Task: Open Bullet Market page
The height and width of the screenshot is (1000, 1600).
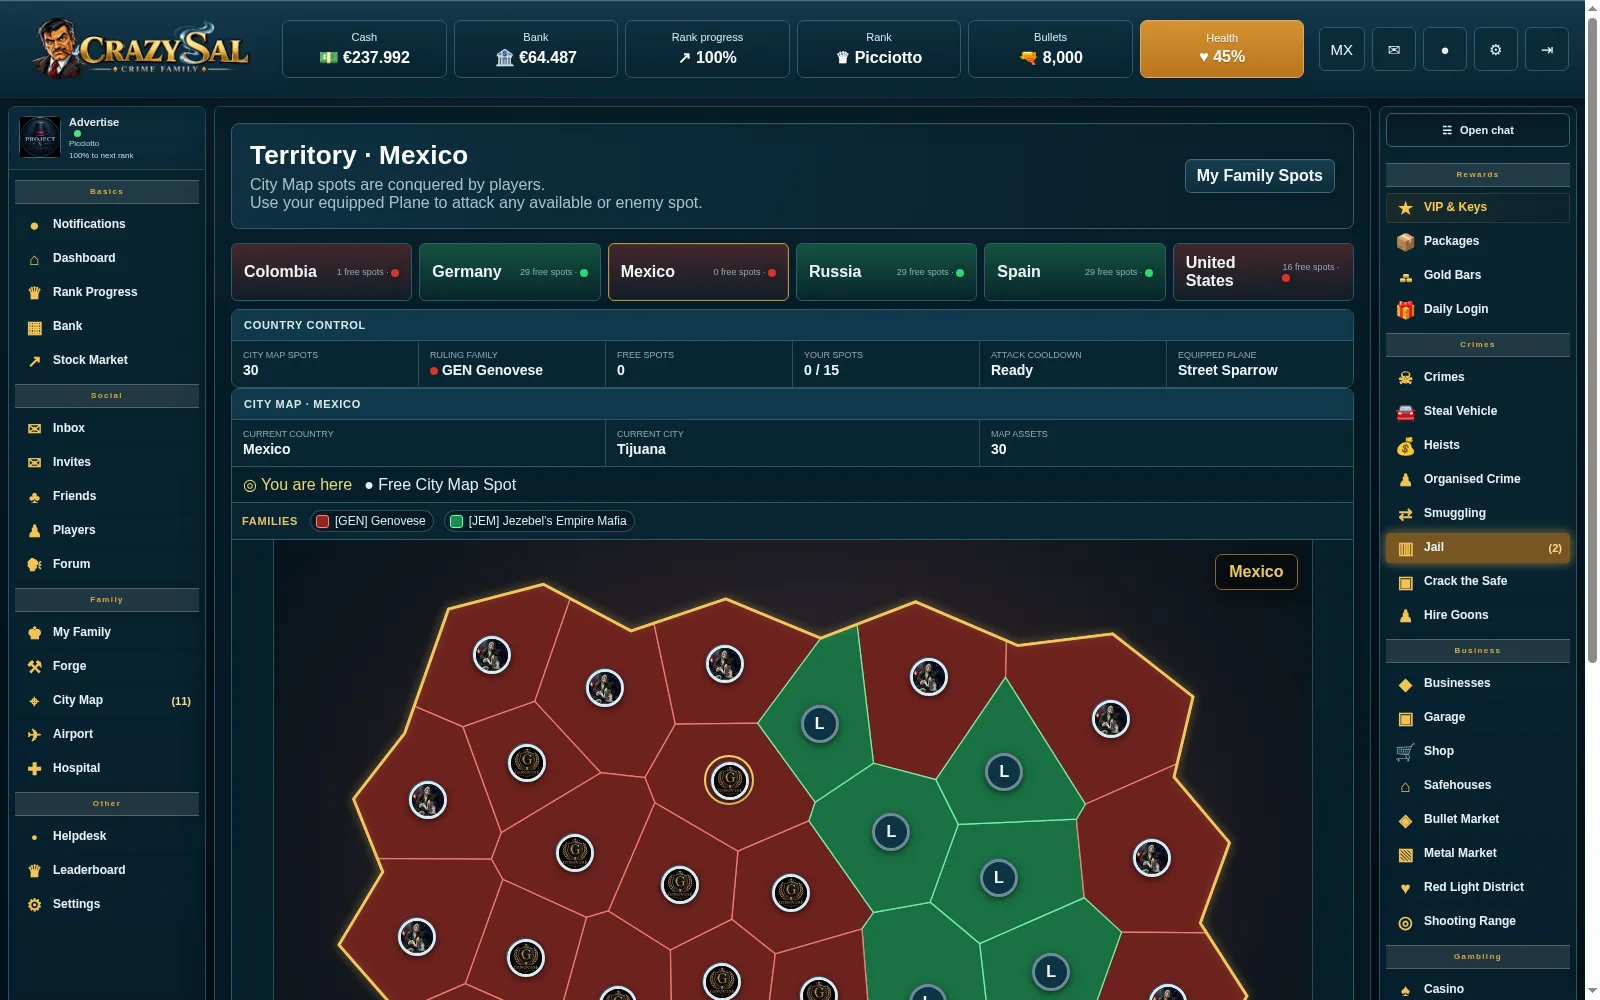Action: (1477, 819)
